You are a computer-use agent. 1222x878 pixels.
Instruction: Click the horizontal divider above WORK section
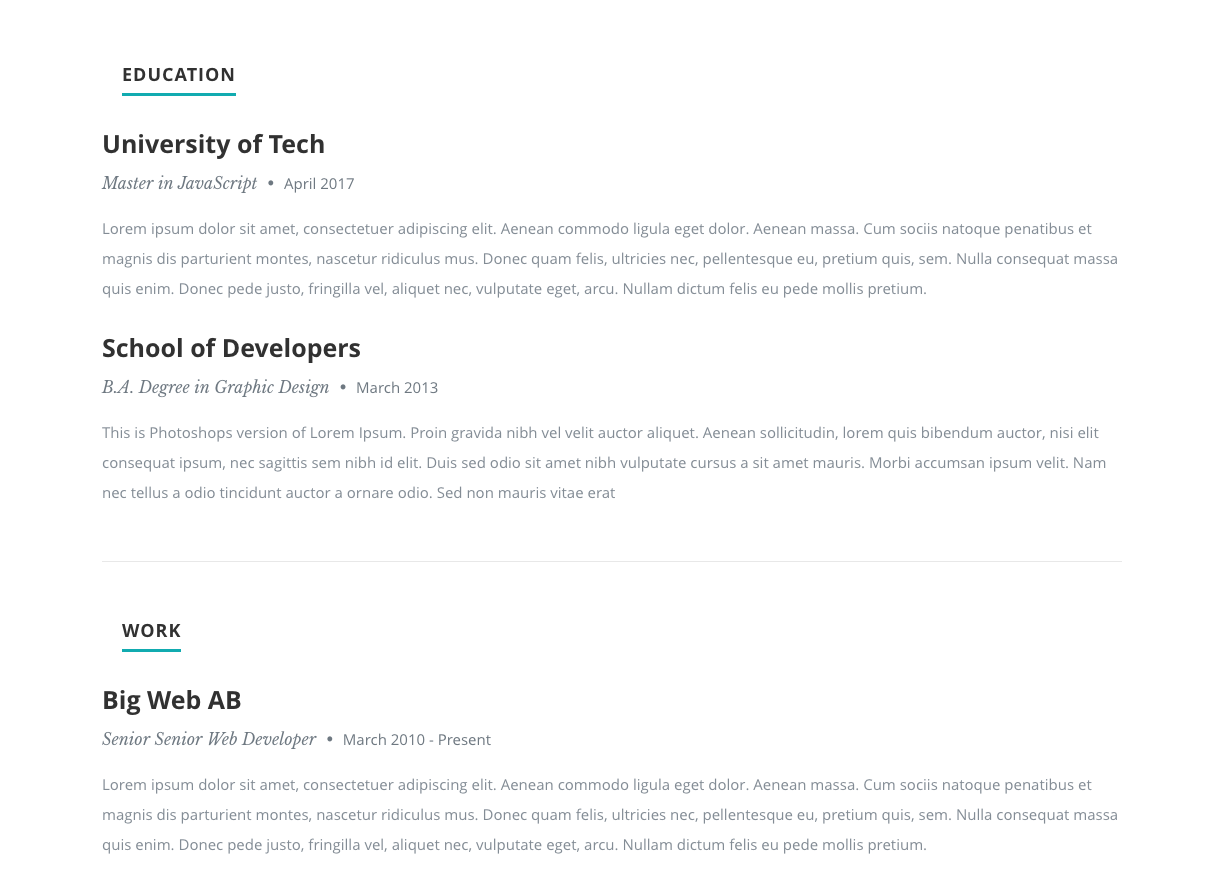[612, 561]
